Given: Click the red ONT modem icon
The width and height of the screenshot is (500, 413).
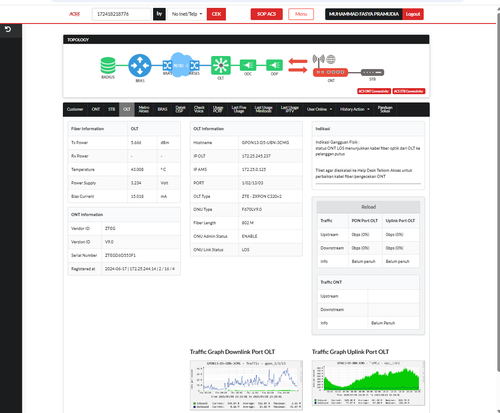Looking at the screenshot, I should click(x=330, y=72).
